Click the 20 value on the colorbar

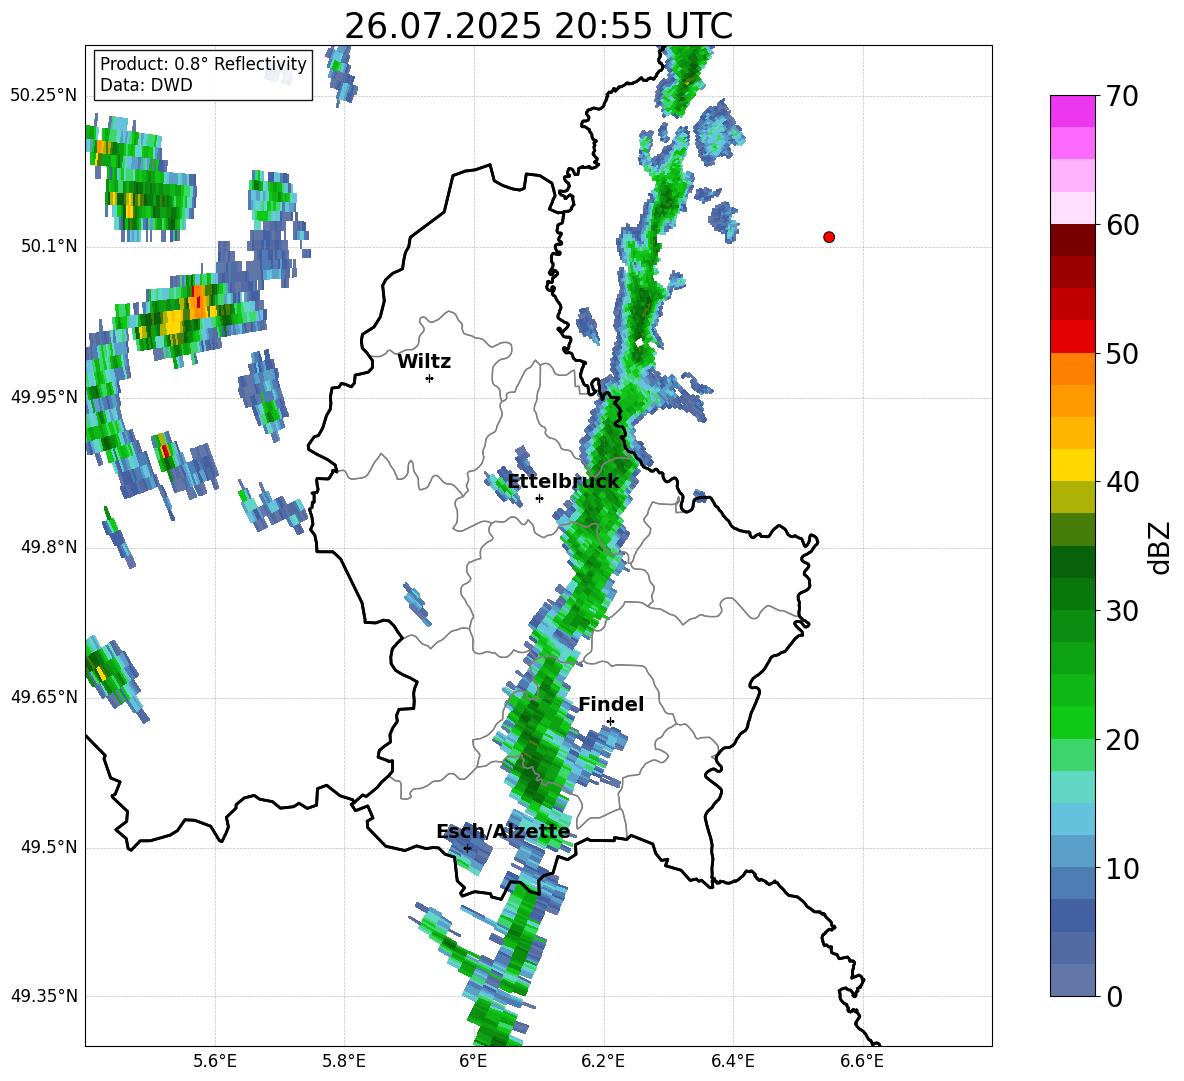click(1121, 740)
